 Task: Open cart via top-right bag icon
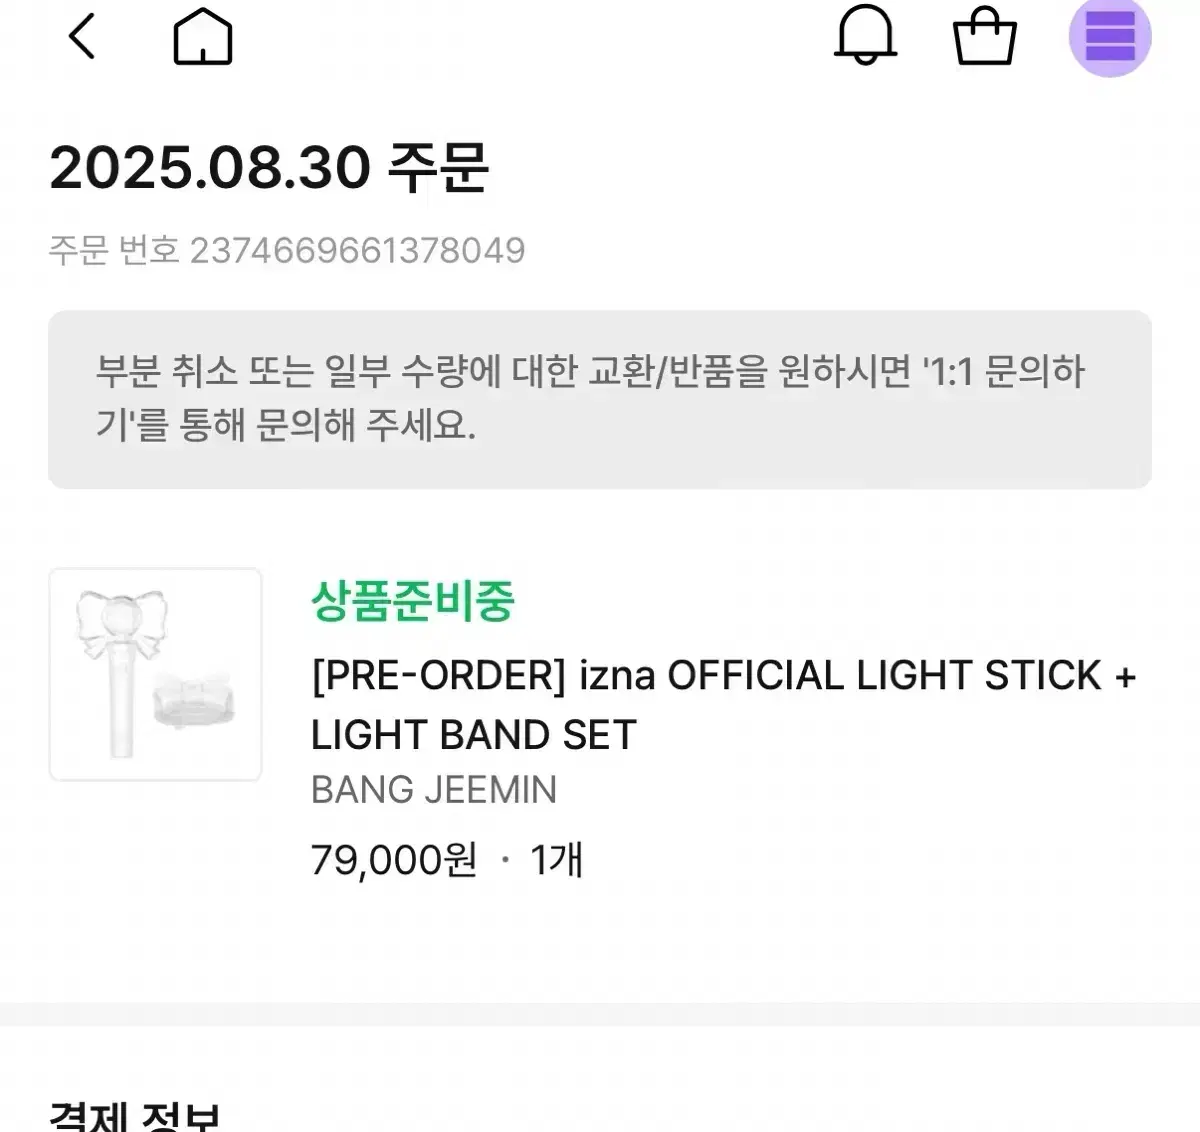click(x=984, y=38)
